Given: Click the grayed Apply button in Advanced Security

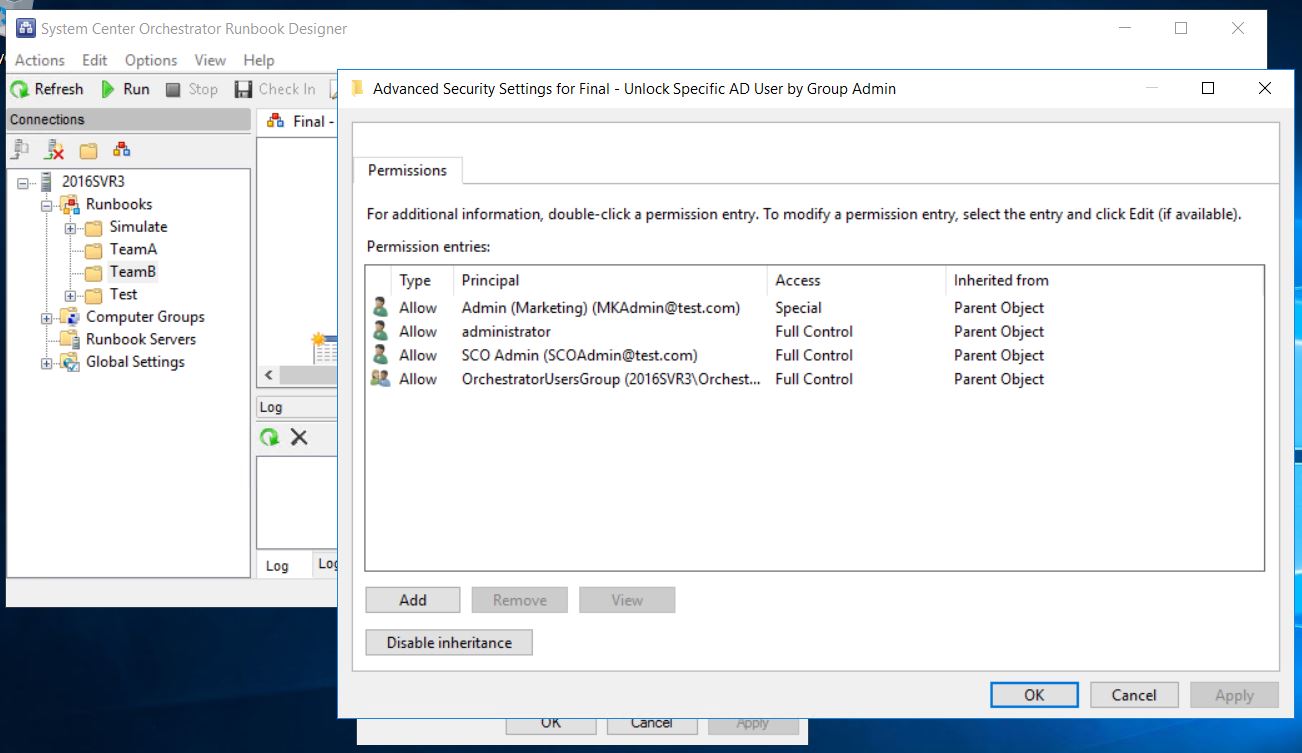Looking at the screenshot, I should click(x=1234, y=695).
